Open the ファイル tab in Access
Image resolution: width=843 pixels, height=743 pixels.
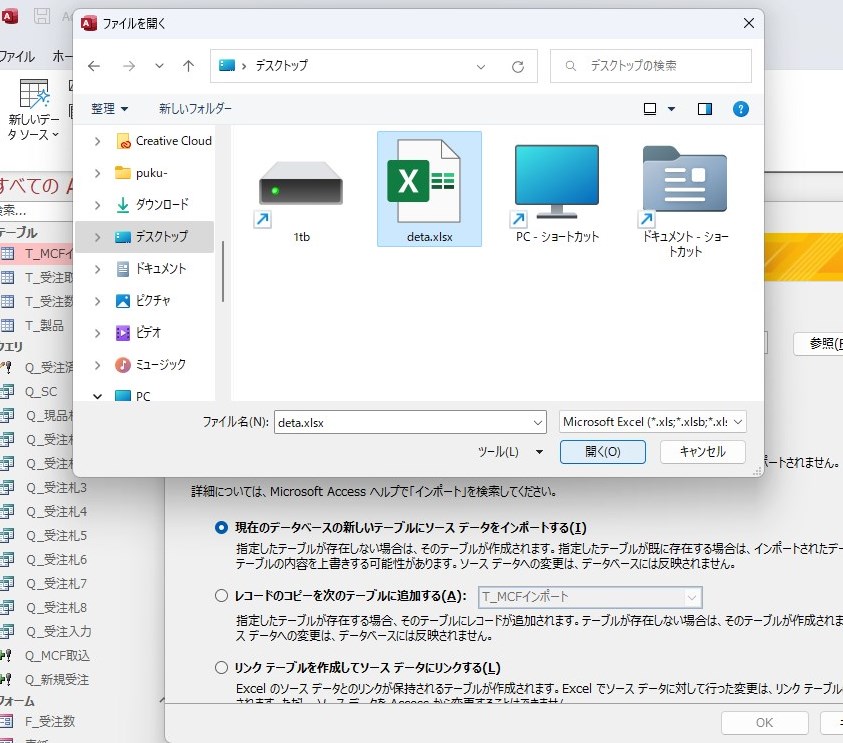click(17, 56)
